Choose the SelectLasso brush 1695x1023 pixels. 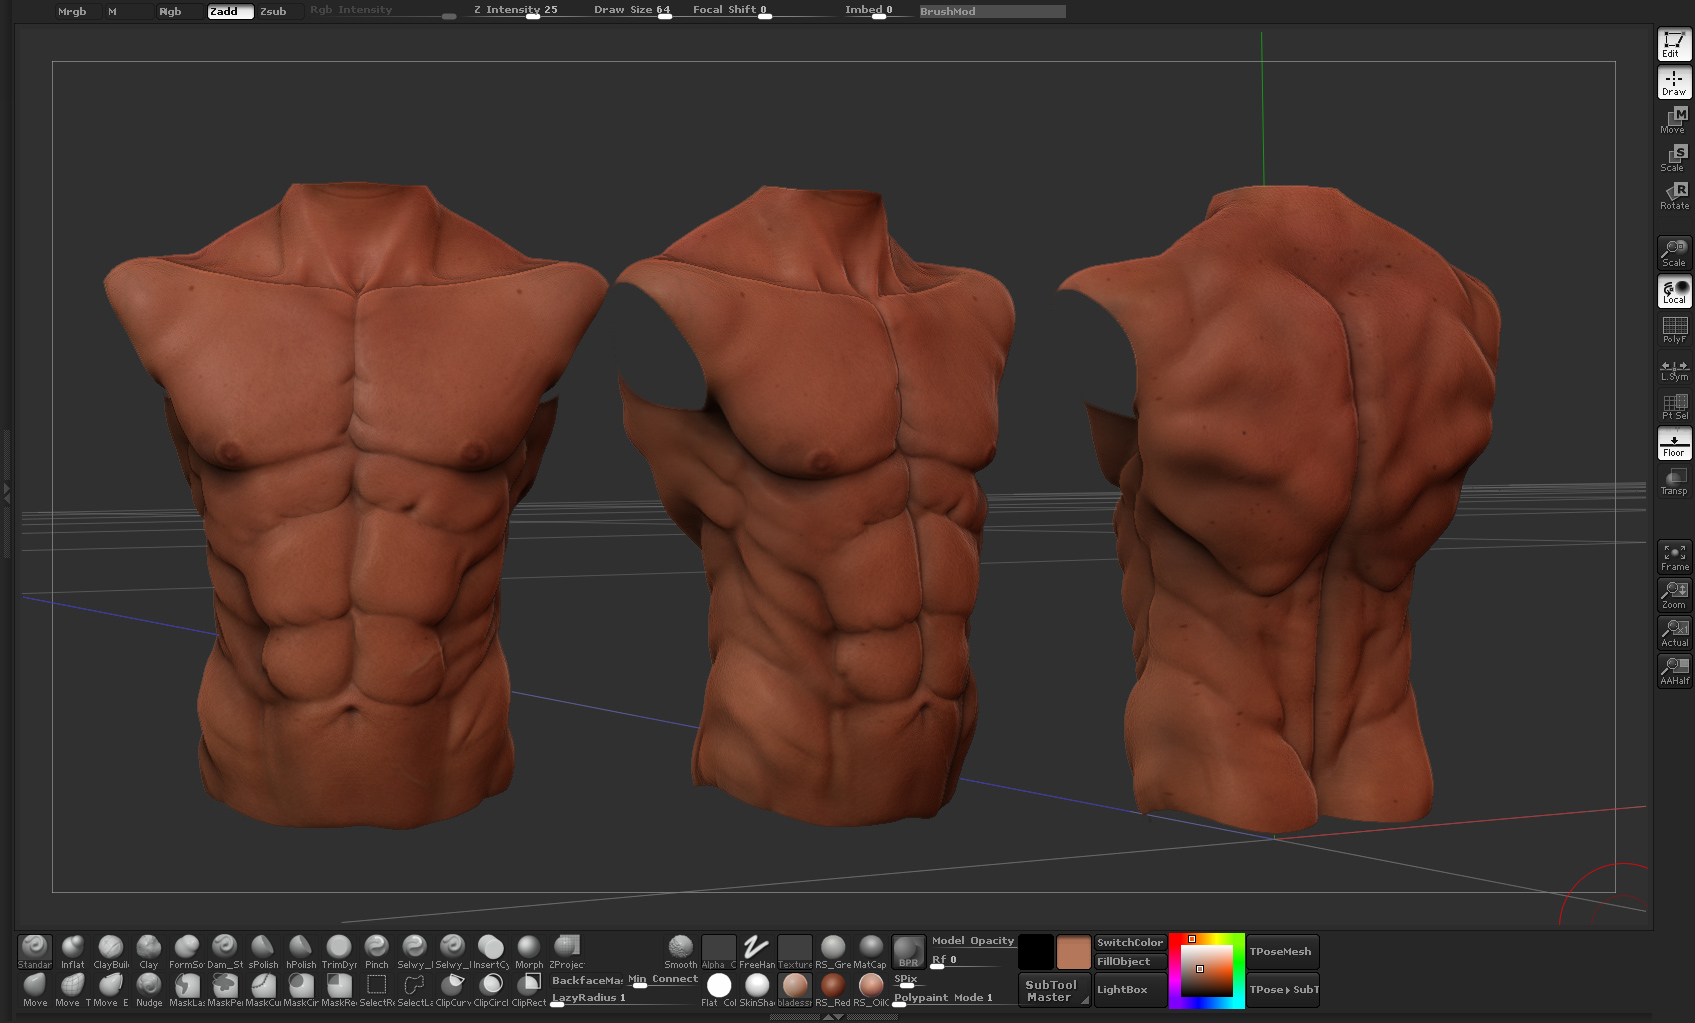415,989
